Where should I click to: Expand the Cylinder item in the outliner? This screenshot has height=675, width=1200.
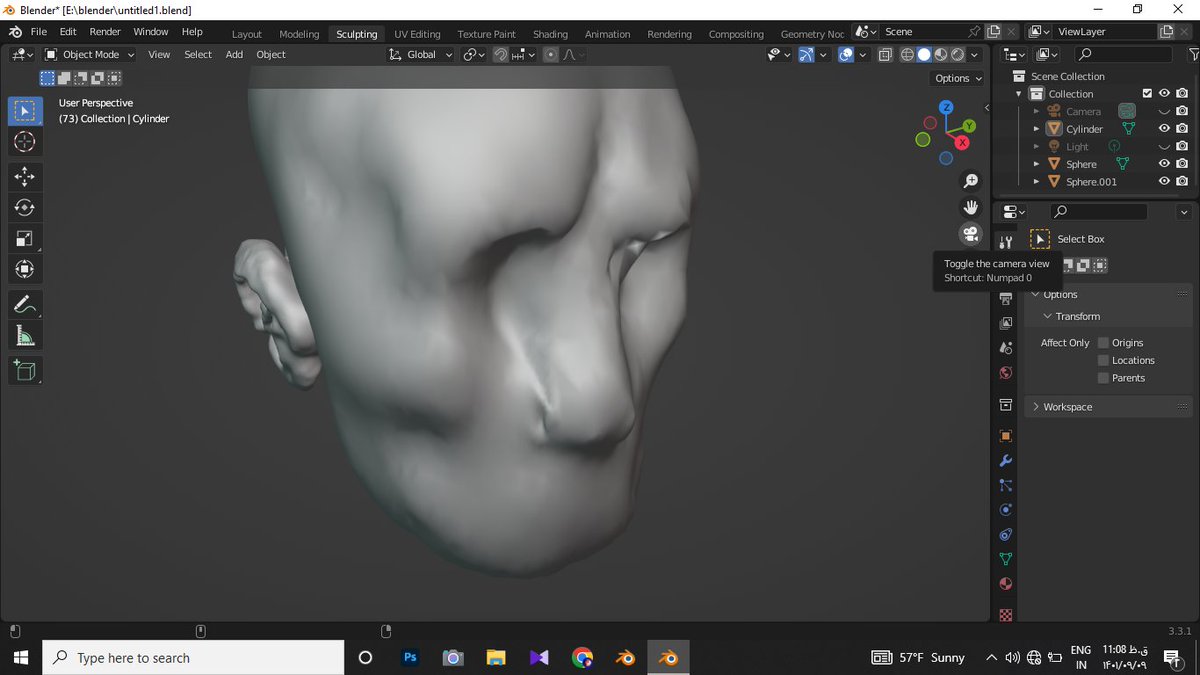coord(1035,128)
